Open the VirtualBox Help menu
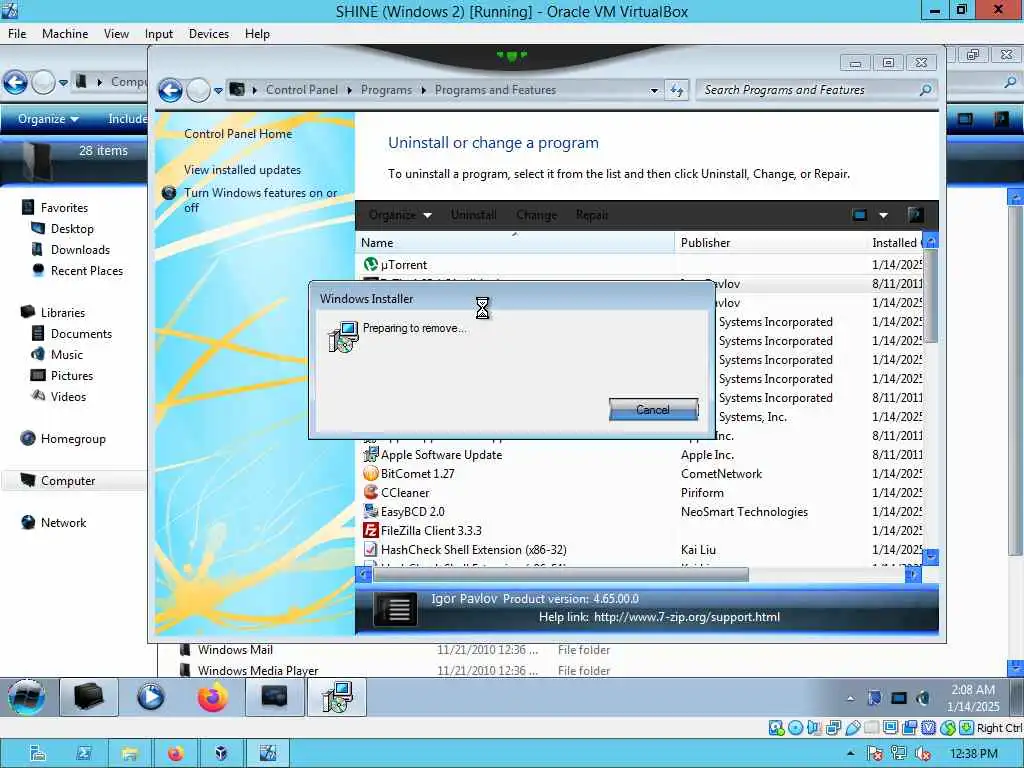The width and height of the screenshot is (1024, 768). pos(257,34)
